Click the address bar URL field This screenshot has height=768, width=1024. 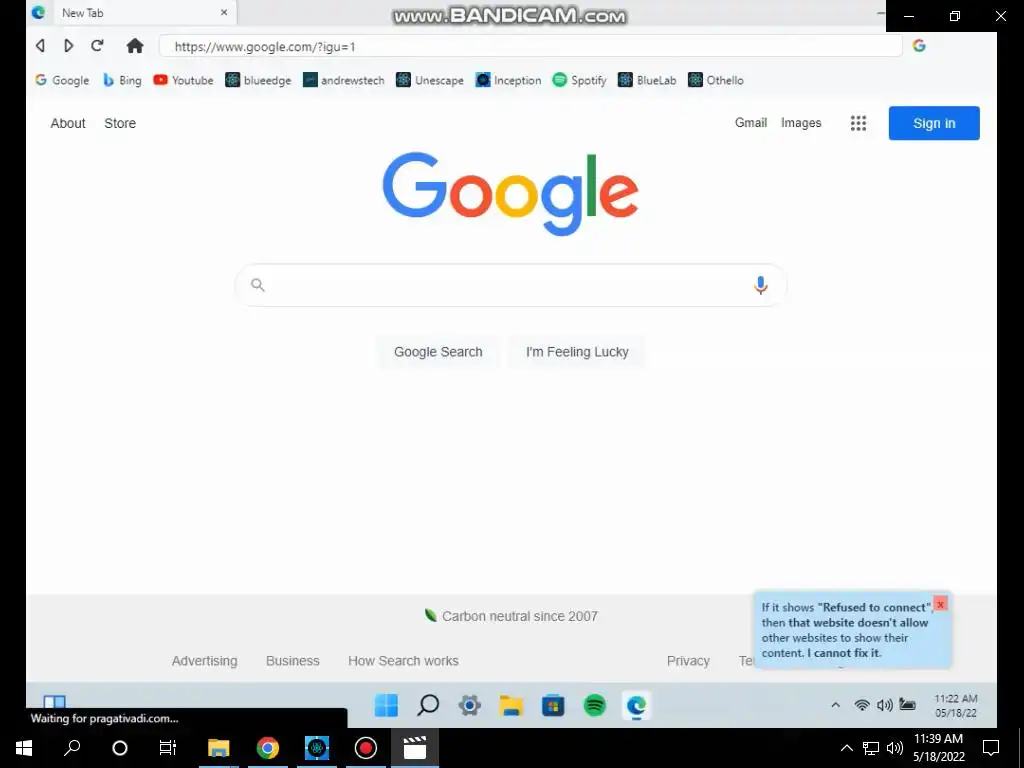click(x=531, y=46)
